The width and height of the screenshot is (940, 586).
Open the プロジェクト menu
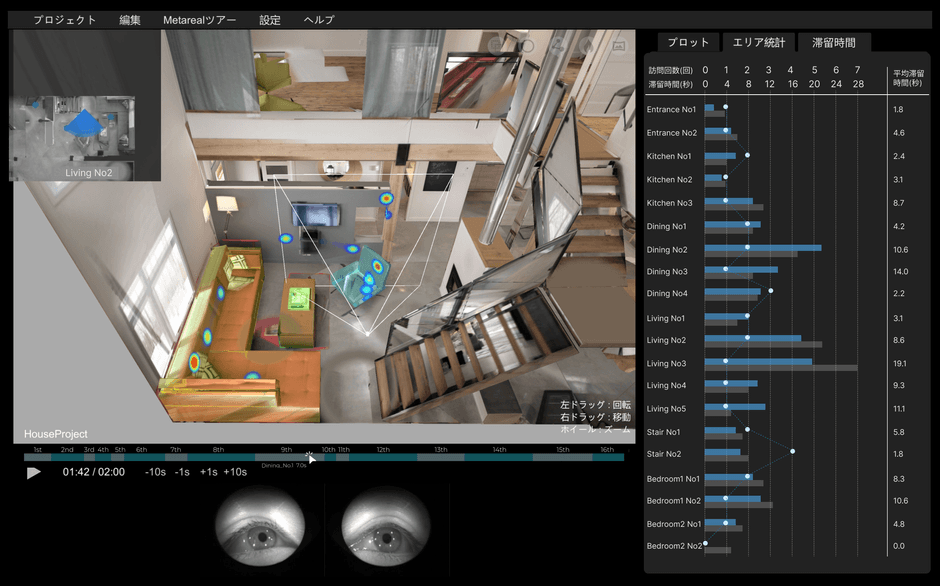click(65, 20)
